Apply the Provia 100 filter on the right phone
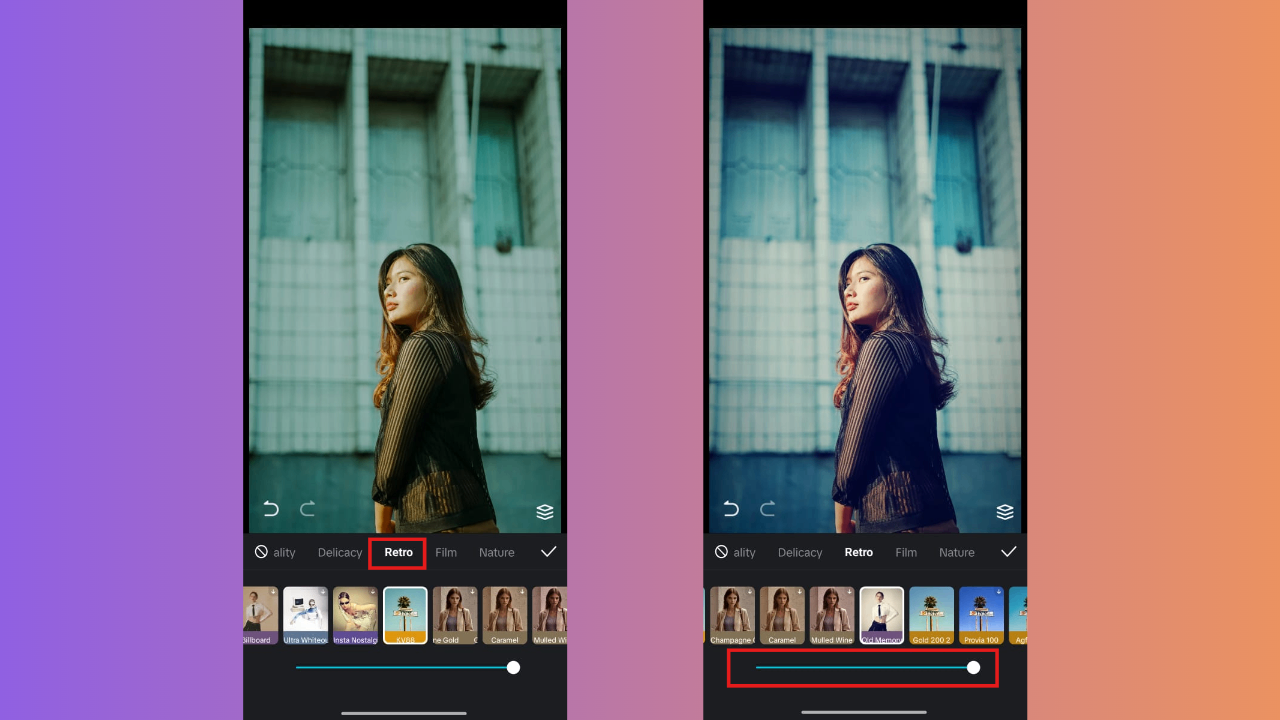 981,615
